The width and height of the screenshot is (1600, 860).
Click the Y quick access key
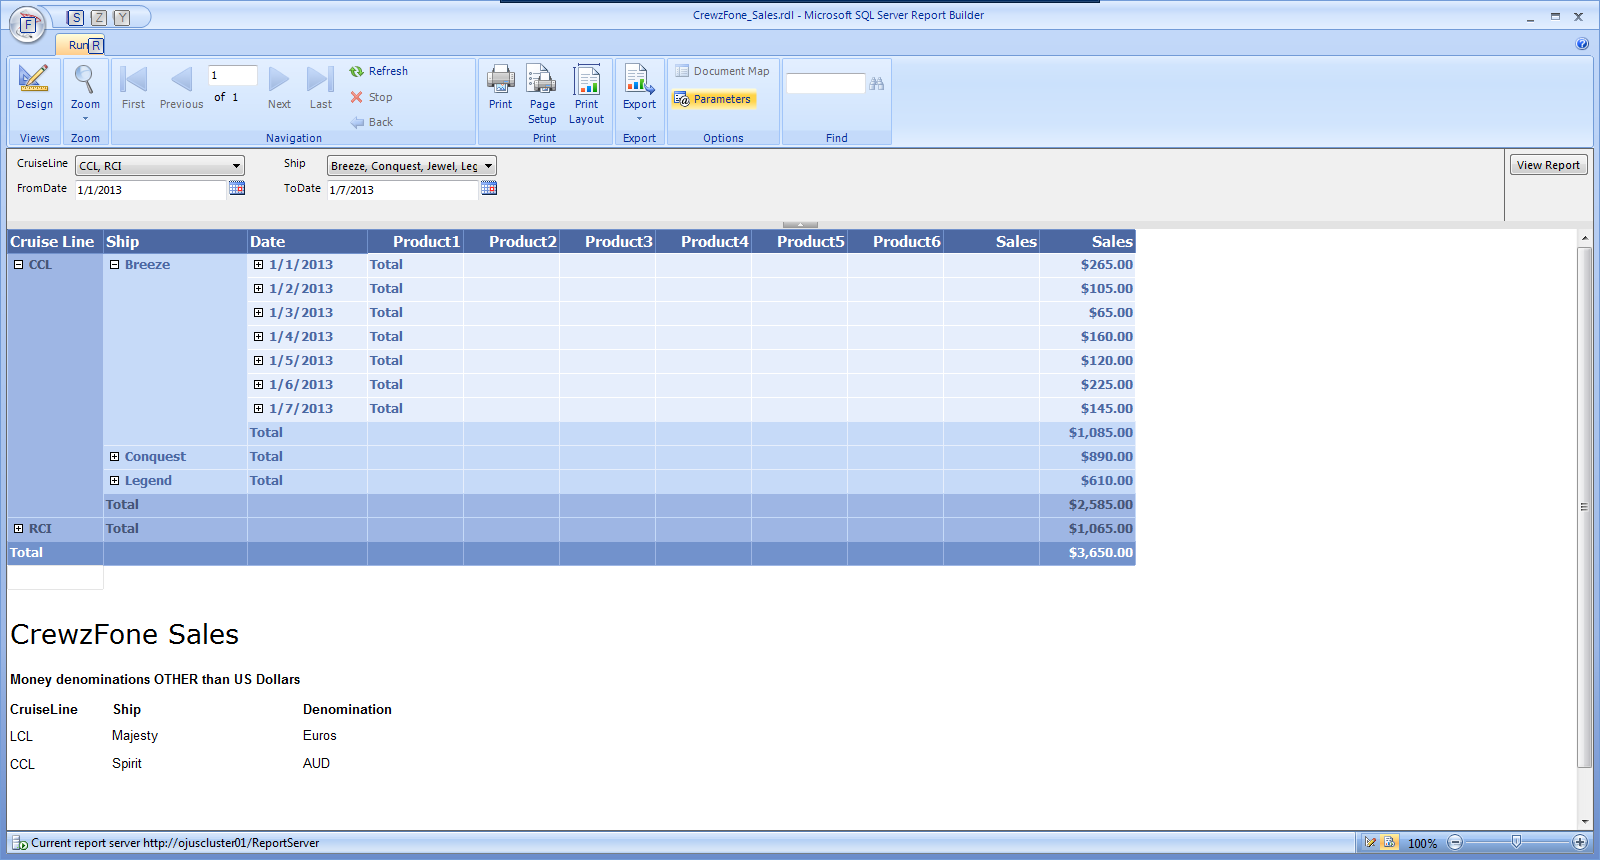click(x=122, y=17)
